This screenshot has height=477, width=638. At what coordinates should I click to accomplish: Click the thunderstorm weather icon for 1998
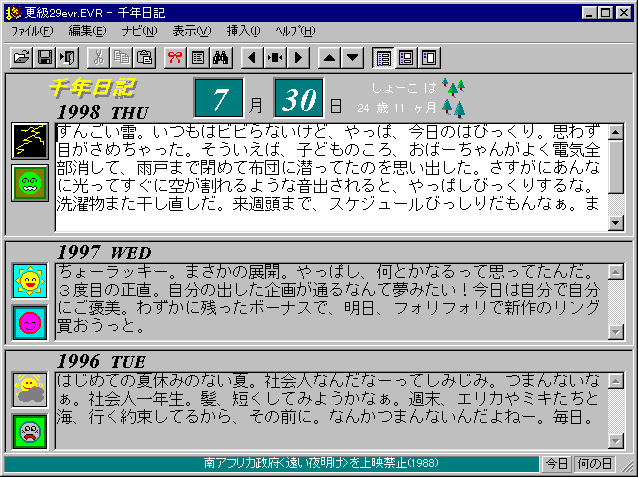click(30, 141)
